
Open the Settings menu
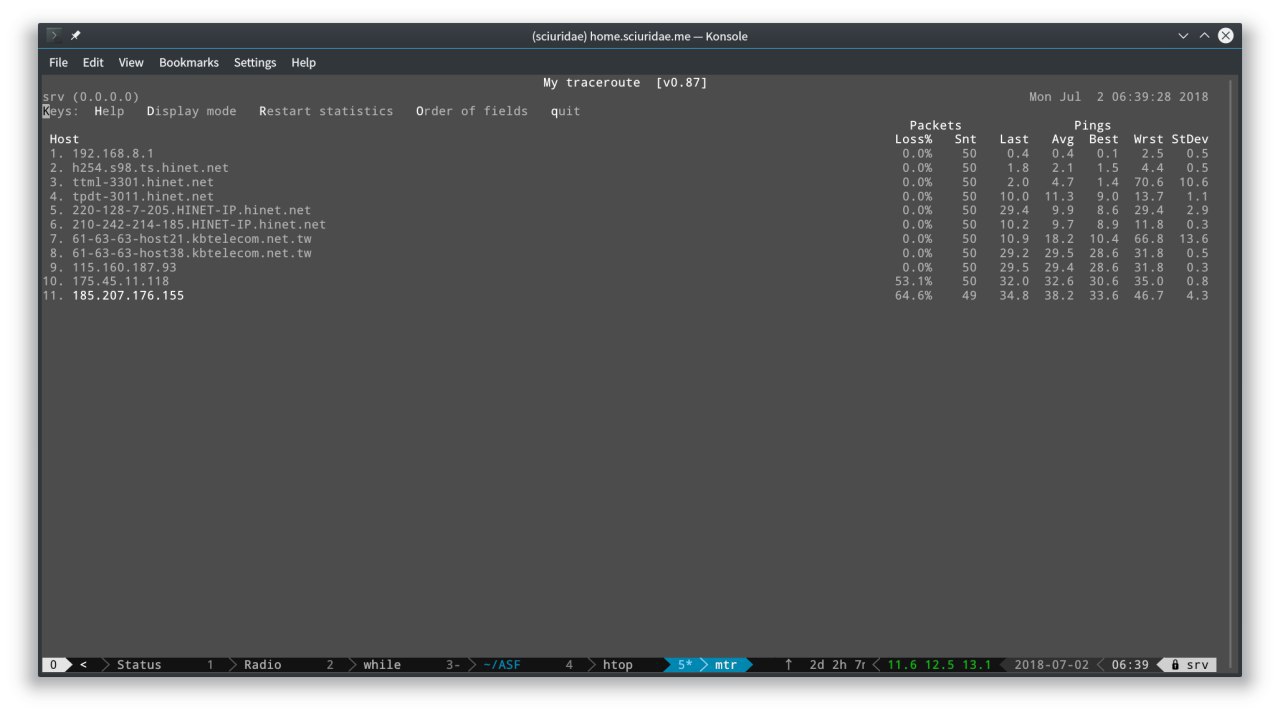tap(255, 63)
